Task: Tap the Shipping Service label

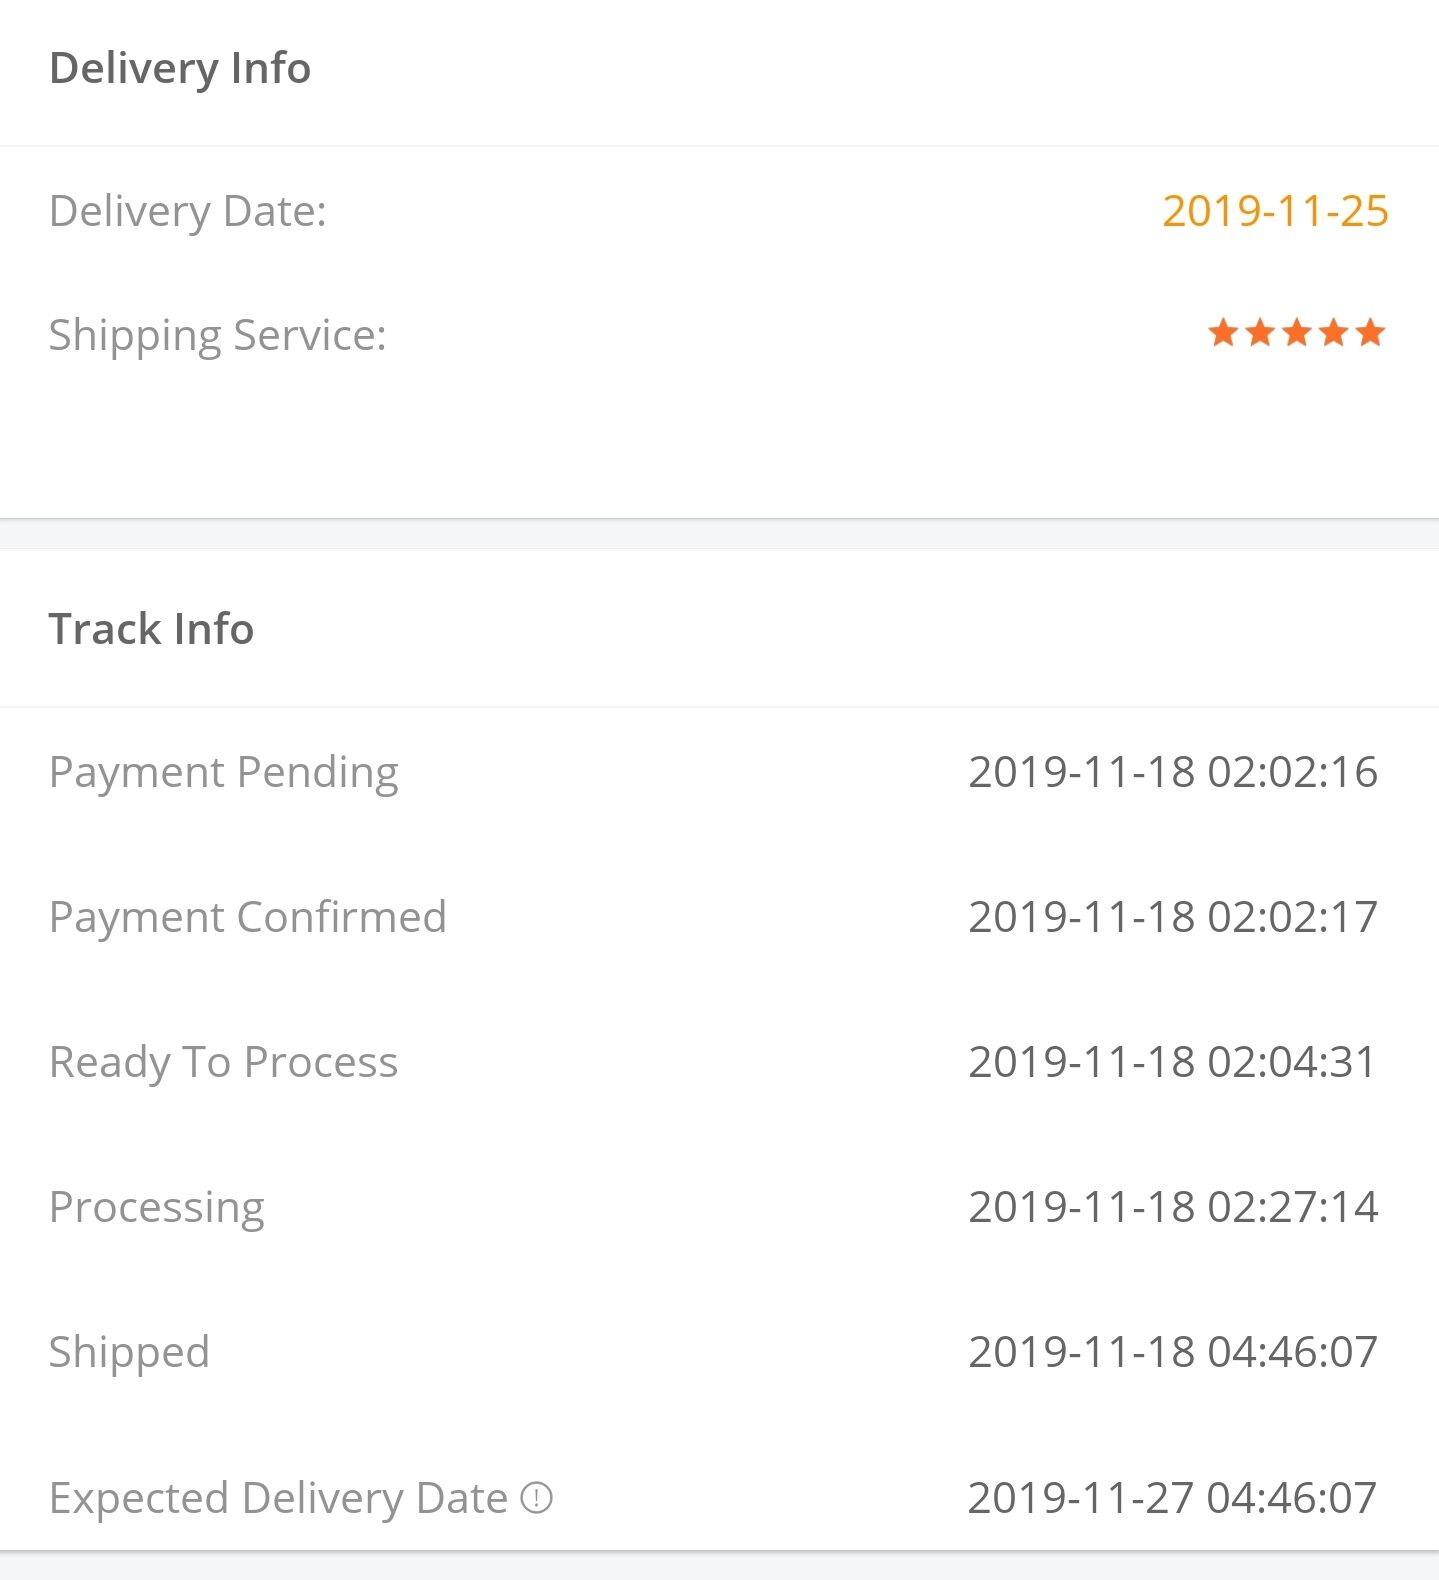Action: click(218, 335)
